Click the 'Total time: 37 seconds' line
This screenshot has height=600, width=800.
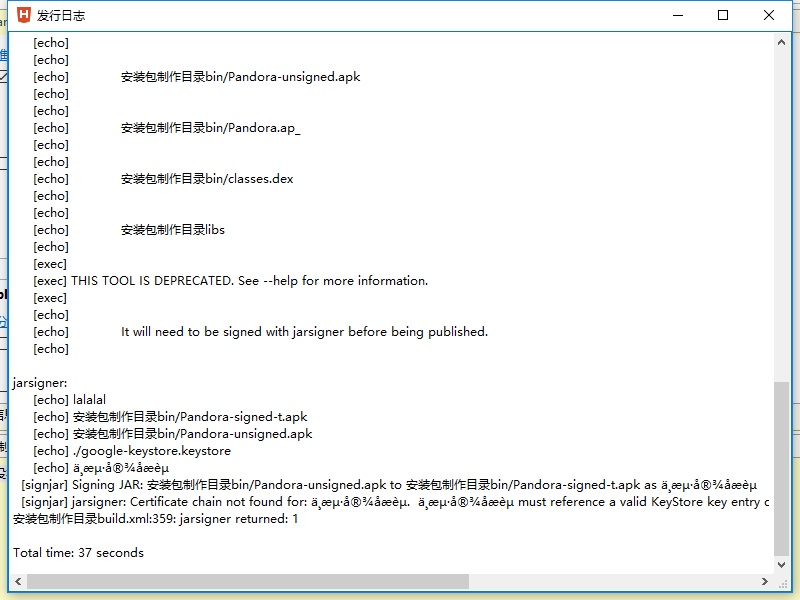click(79, 553)
